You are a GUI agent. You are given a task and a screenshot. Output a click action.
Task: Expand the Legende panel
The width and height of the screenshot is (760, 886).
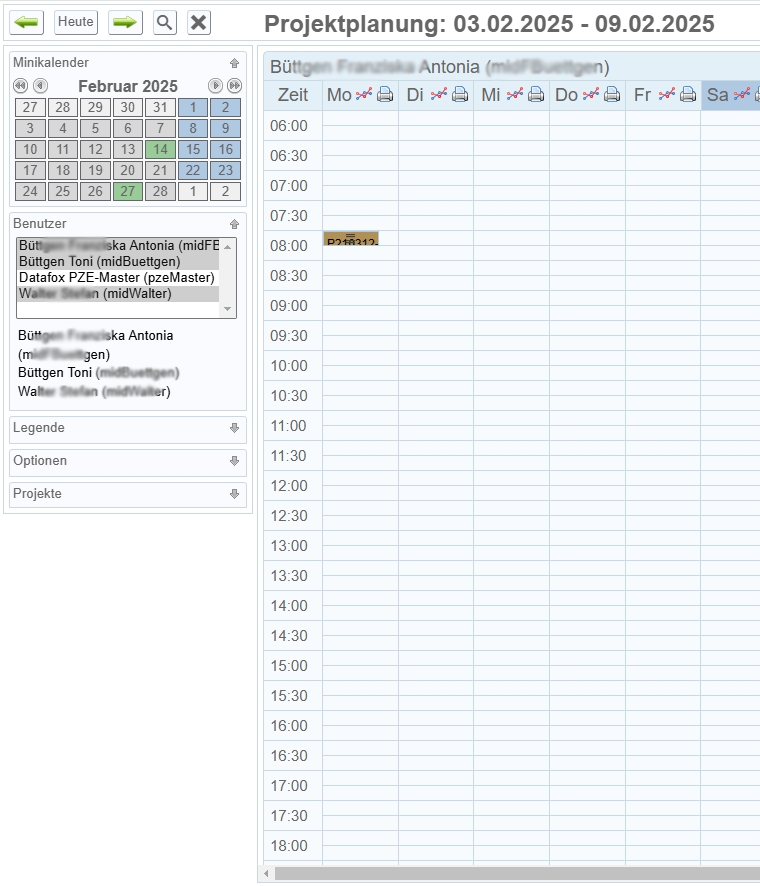234,428
